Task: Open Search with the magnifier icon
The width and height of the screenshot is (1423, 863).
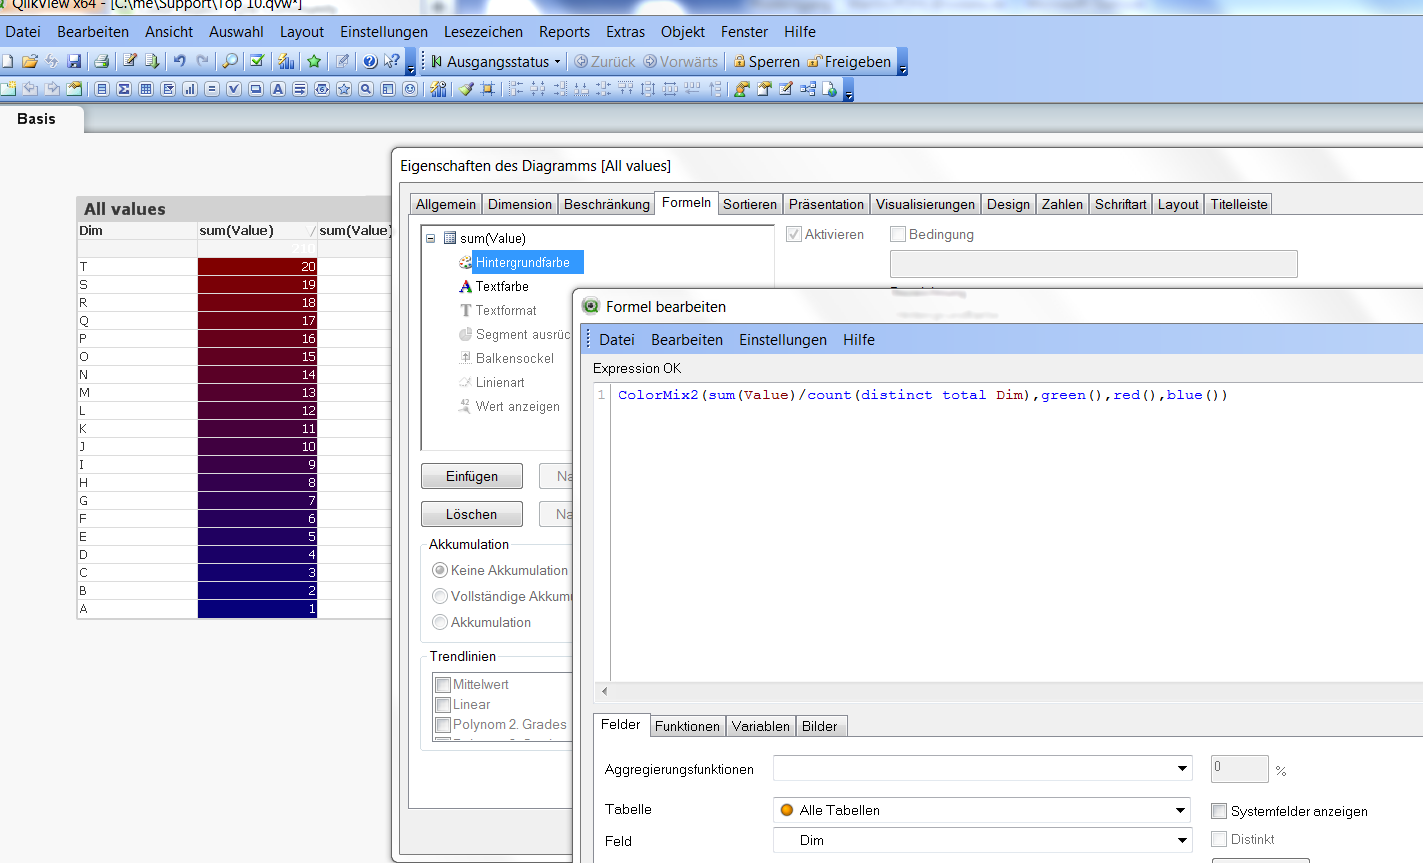Action: click(x=230, y=61)
